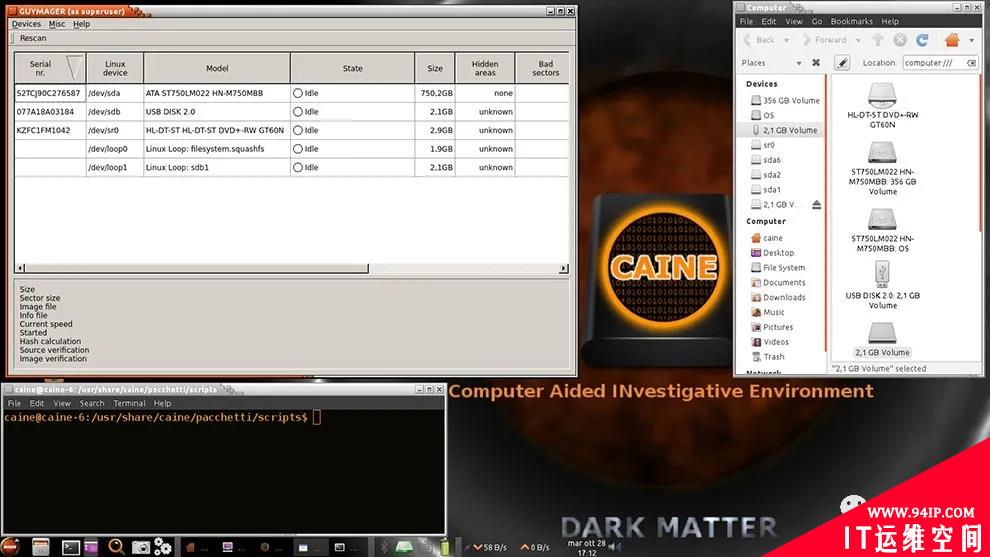
Task: Launch terminal from the taskbar panel
Action: coord(70,548)
